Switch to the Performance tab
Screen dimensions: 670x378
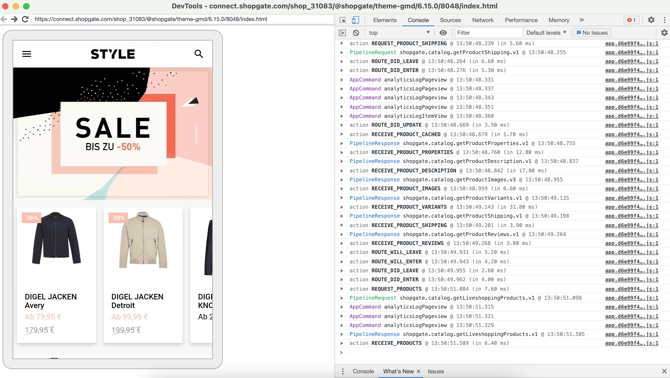coord(521,20)
